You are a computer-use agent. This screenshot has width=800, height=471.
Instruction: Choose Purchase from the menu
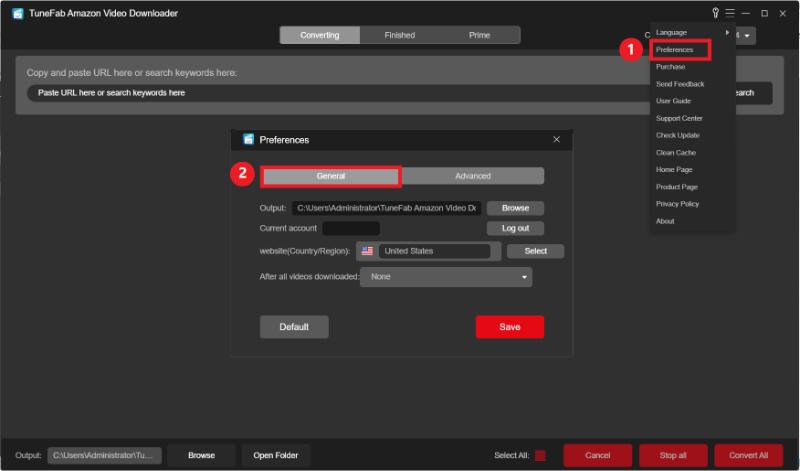click(670, 67)
